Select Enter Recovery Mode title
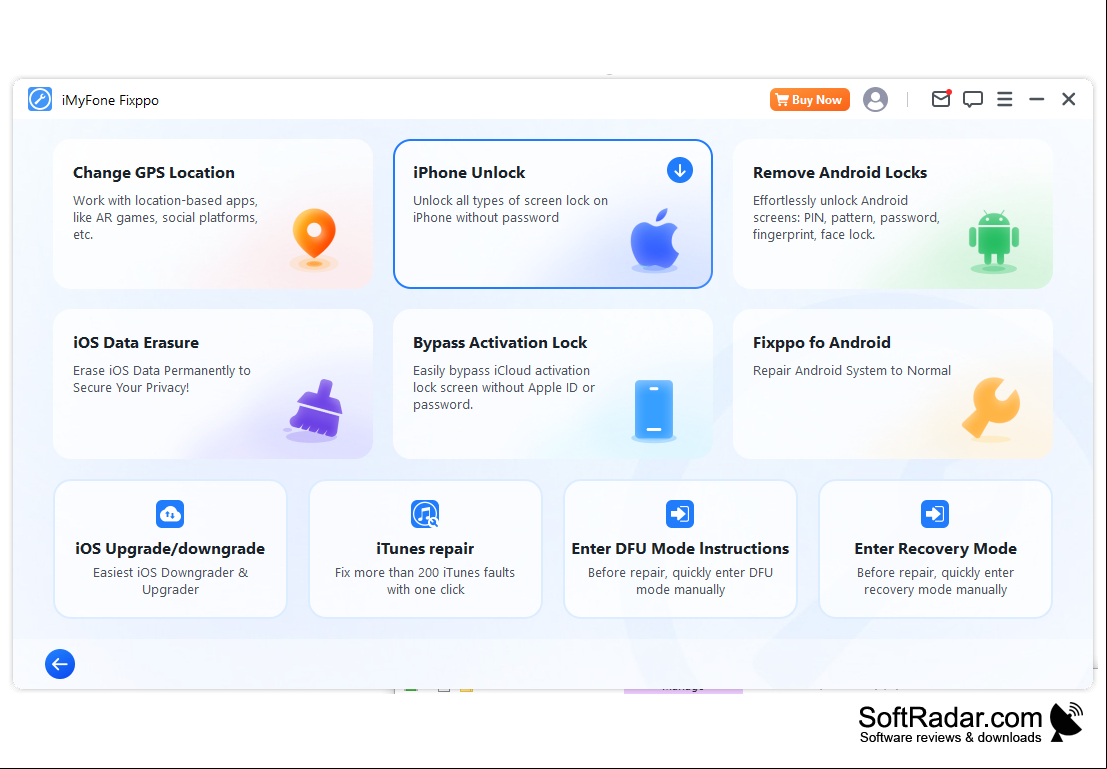This screenshot has height=769, width=1107. [935, 549]
